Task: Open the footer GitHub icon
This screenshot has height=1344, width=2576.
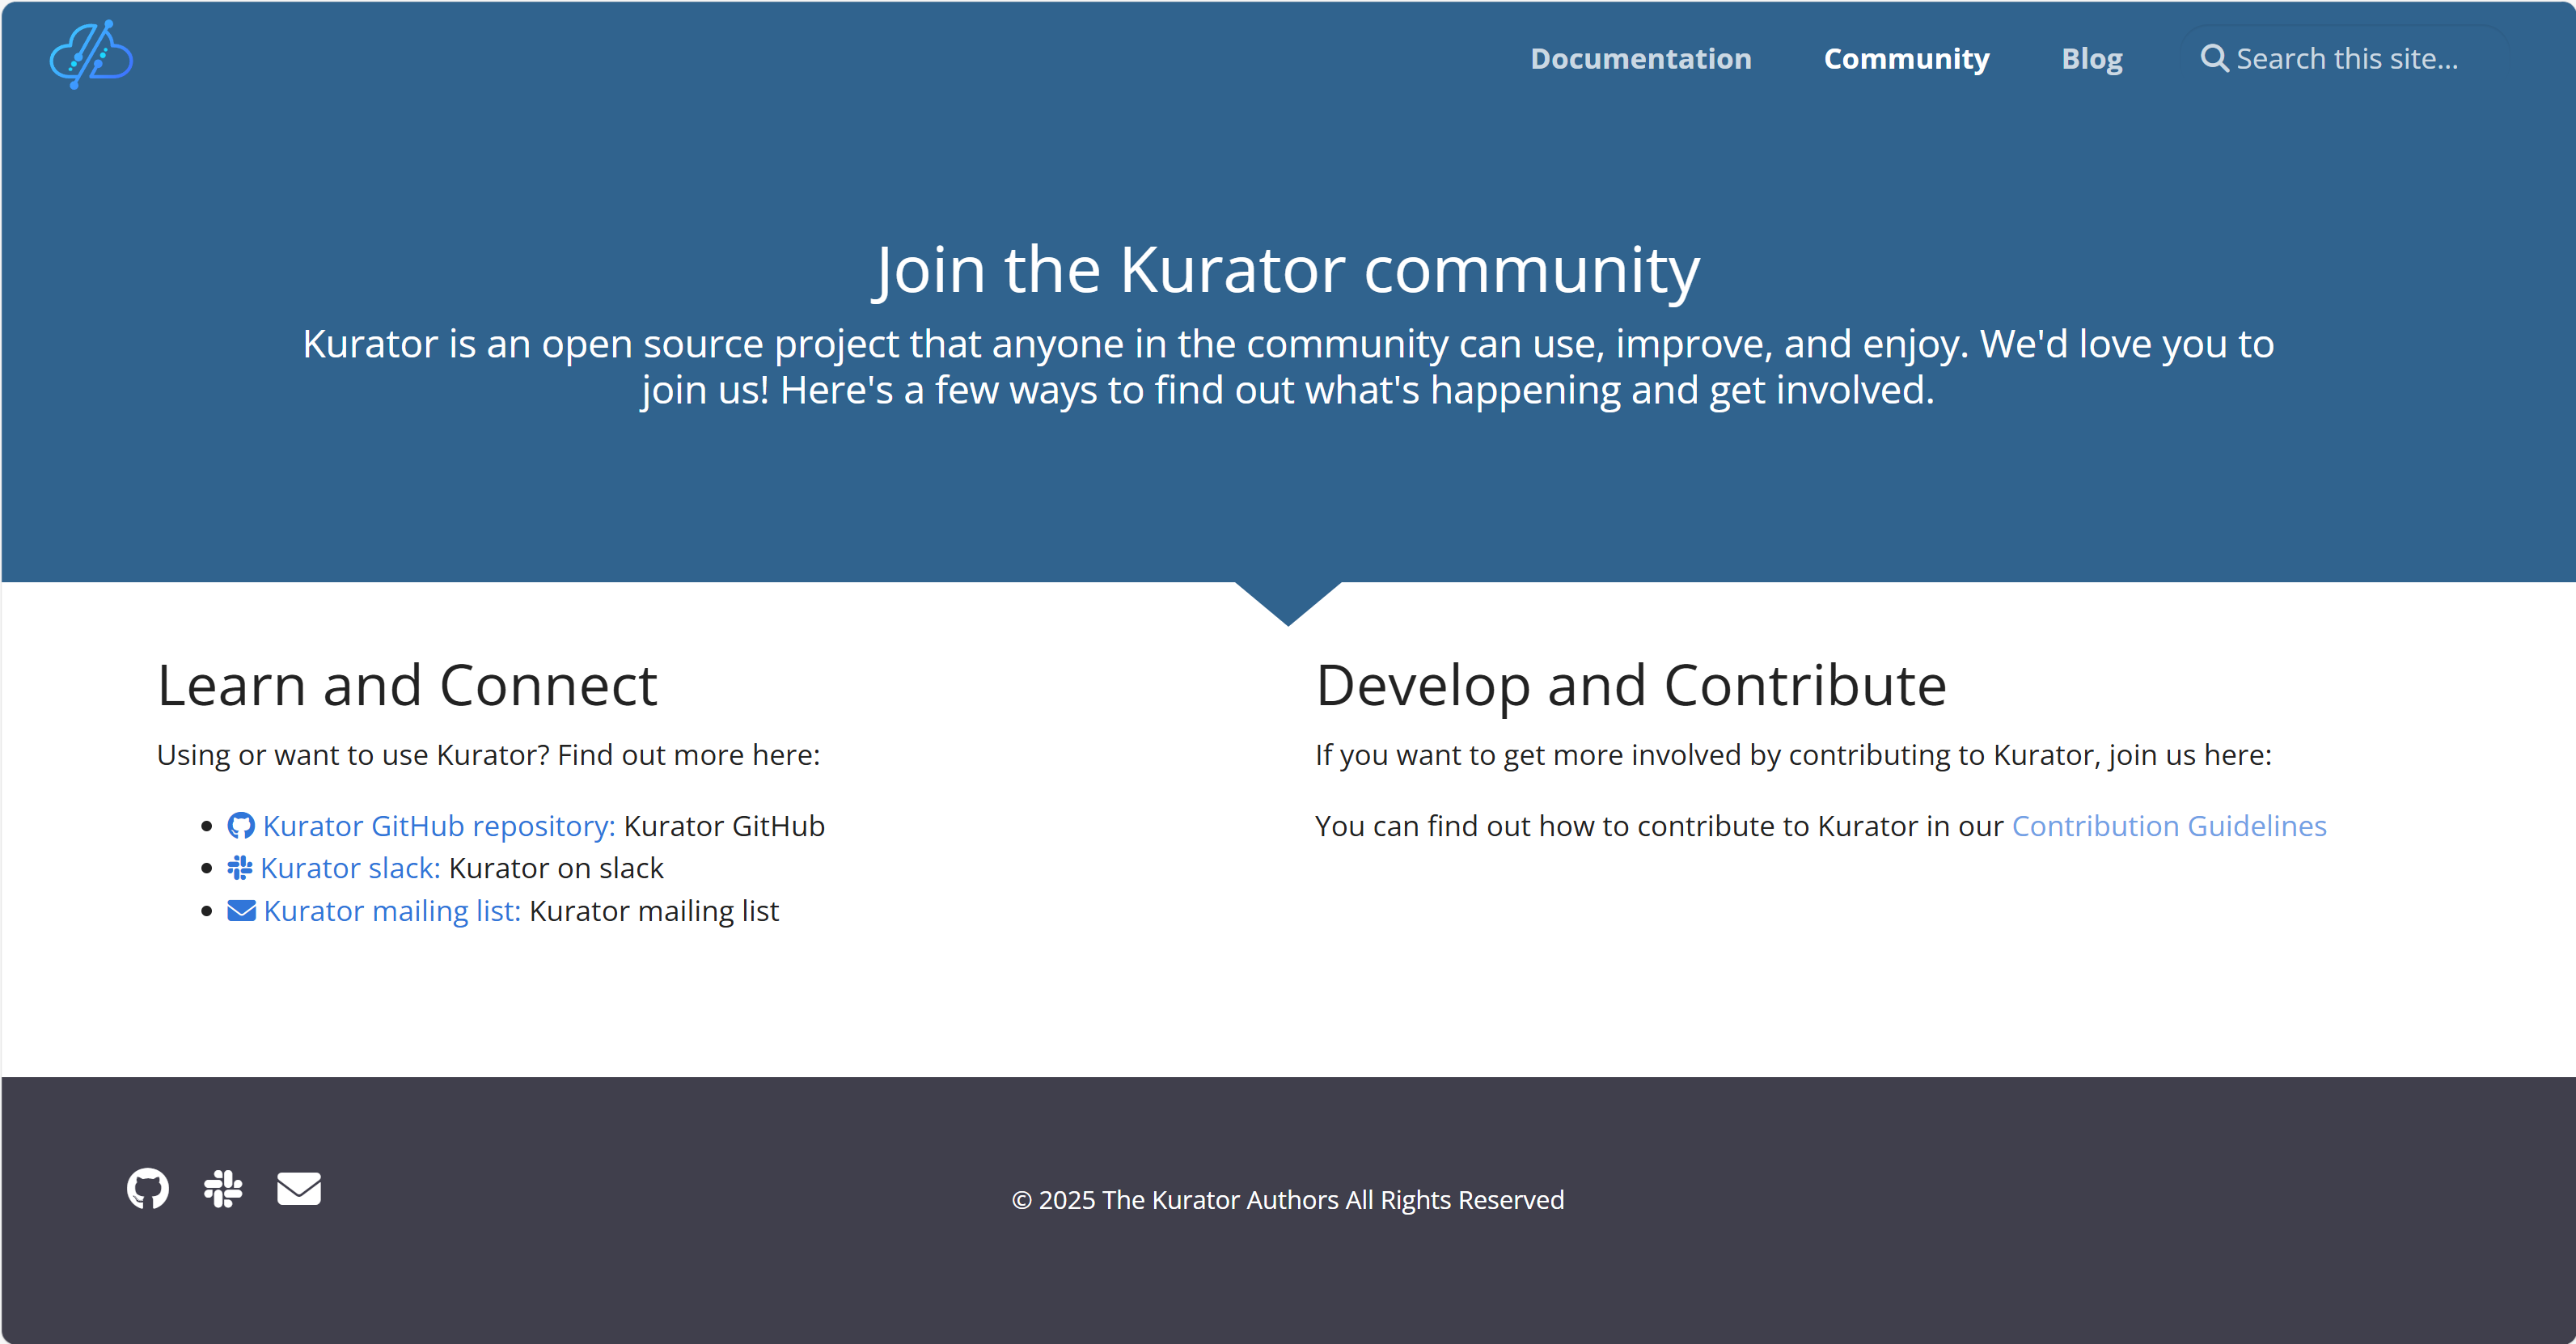Action: pyautogui.click(x=148, y=1188)
